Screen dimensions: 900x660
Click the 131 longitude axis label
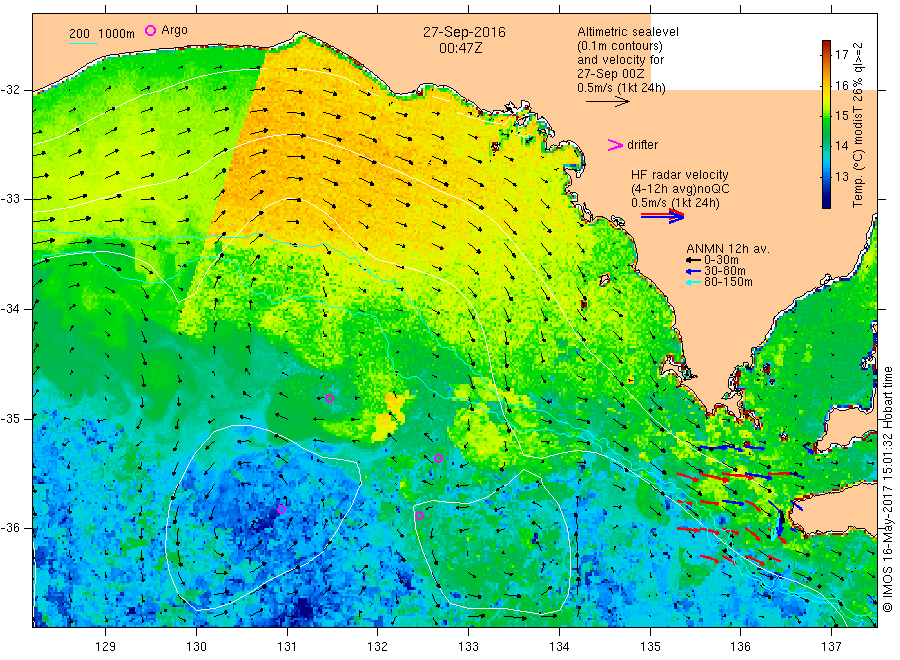click(287, 647)
